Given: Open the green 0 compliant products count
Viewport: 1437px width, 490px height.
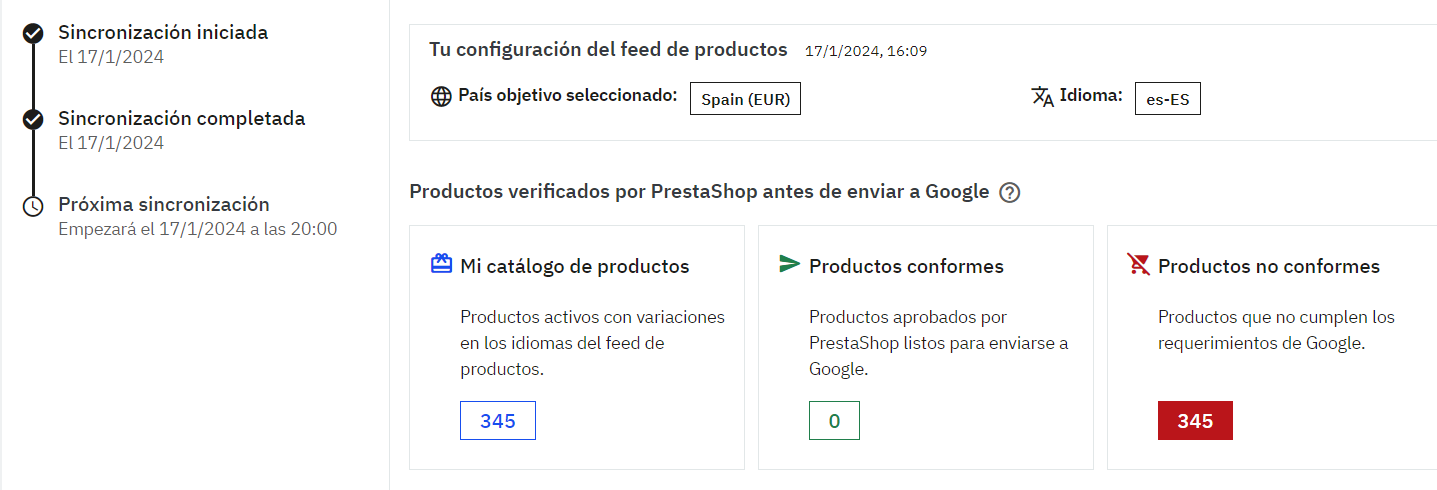Looking at the screenshot, I should [834, 421].
